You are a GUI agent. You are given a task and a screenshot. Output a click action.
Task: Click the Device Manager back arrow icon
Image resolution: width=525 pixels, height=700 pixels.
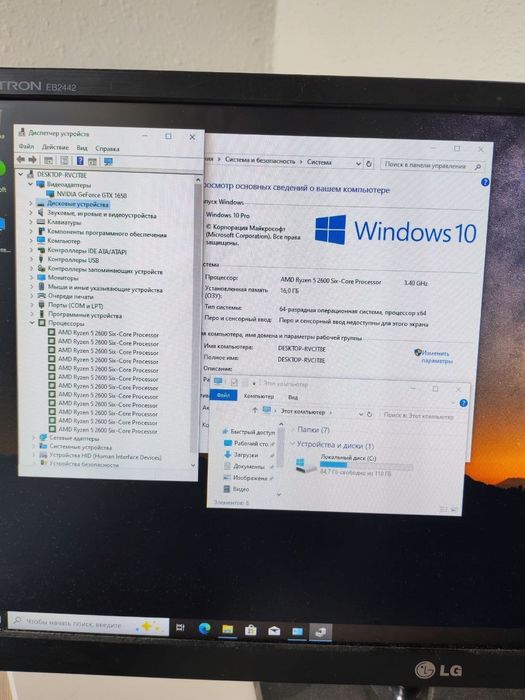click(x=21, y=160)
